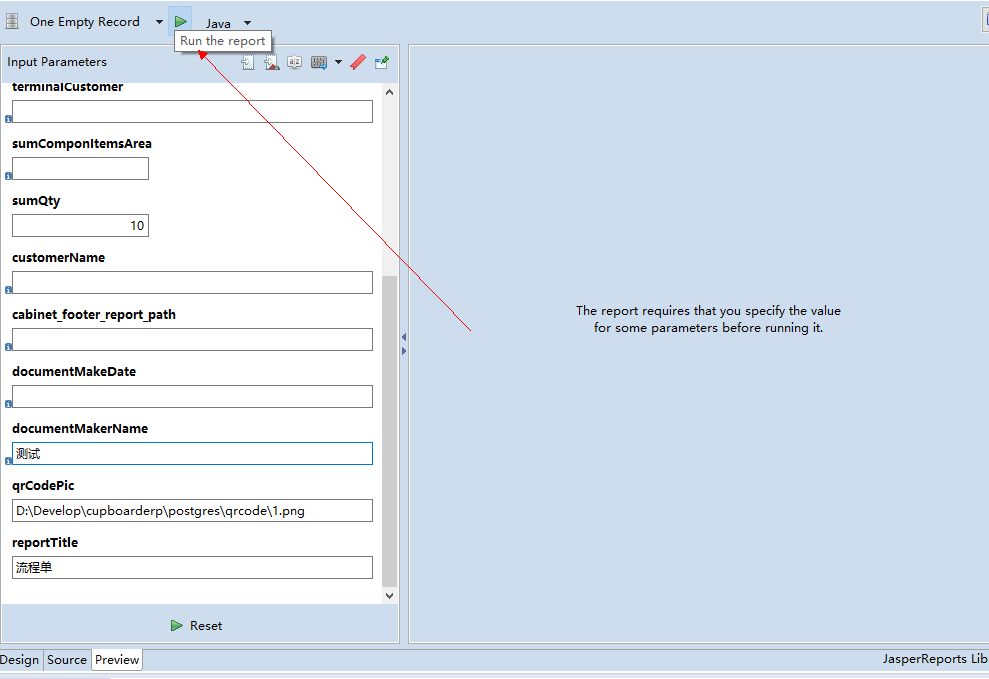Screen dimensions: 989x679
Task: Click the info indicator beside sumComponItemsArea field
Action: tap(8, 176)
